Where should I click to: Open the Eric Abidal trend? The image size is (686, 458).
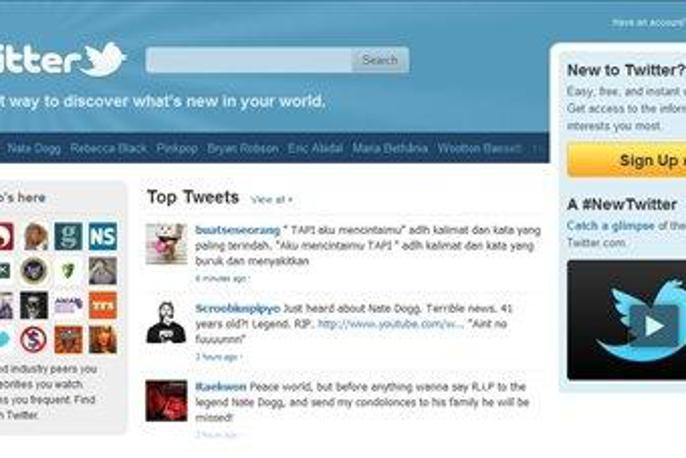pyautogui.click(x=315, y=148)
